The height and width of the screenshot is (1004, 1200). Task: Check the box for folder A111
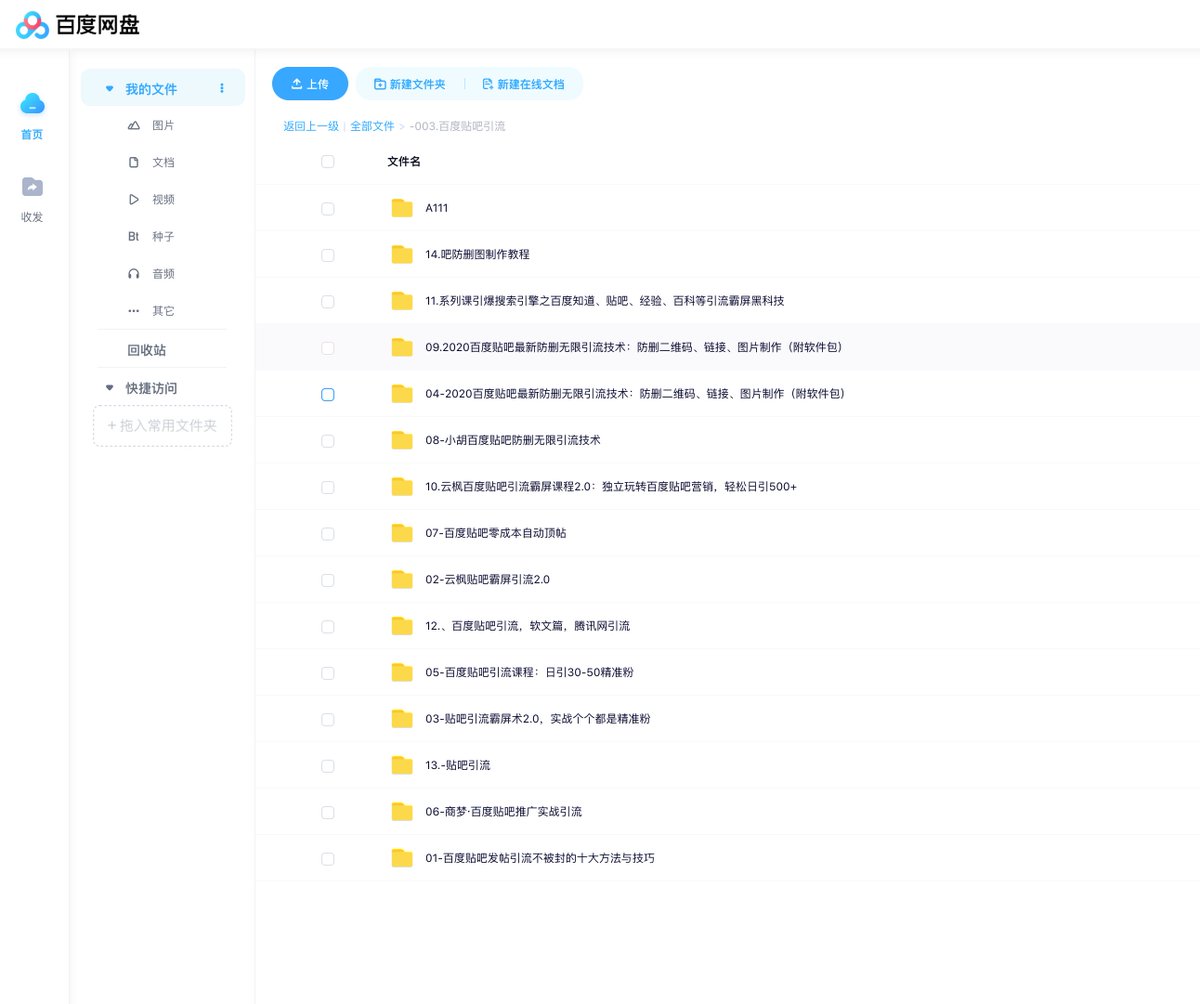tap(328, 208)
